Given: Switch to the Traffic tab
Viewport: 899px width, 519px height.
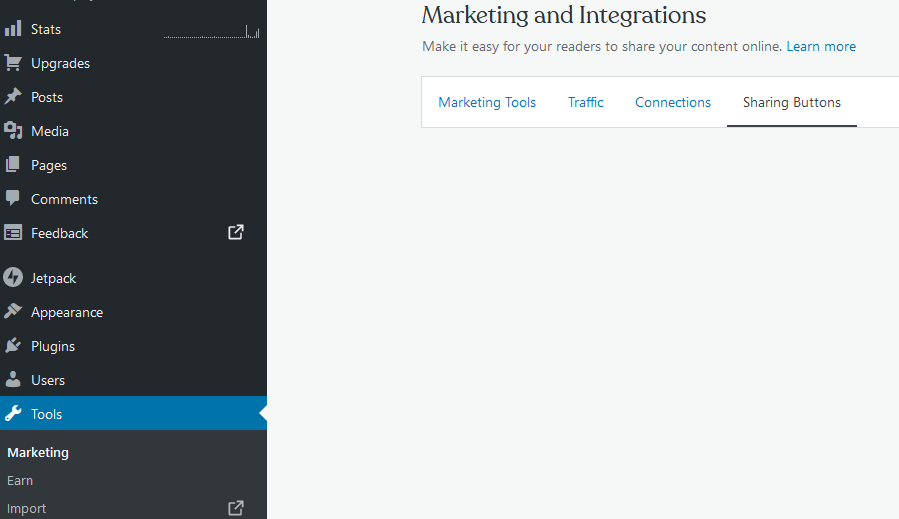Looking at the screenshot, I should (586, 102).
